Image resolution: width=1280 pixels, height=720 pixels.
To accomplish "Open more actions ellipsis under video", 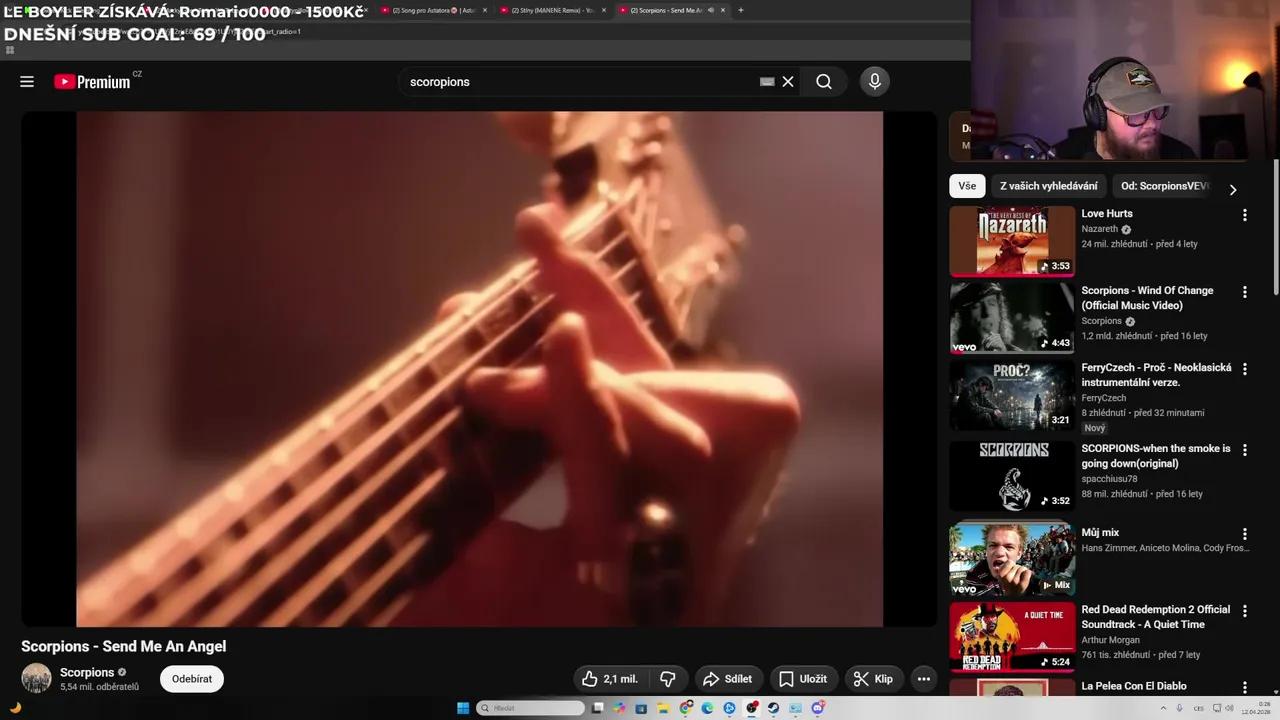I will coord(924,679).
